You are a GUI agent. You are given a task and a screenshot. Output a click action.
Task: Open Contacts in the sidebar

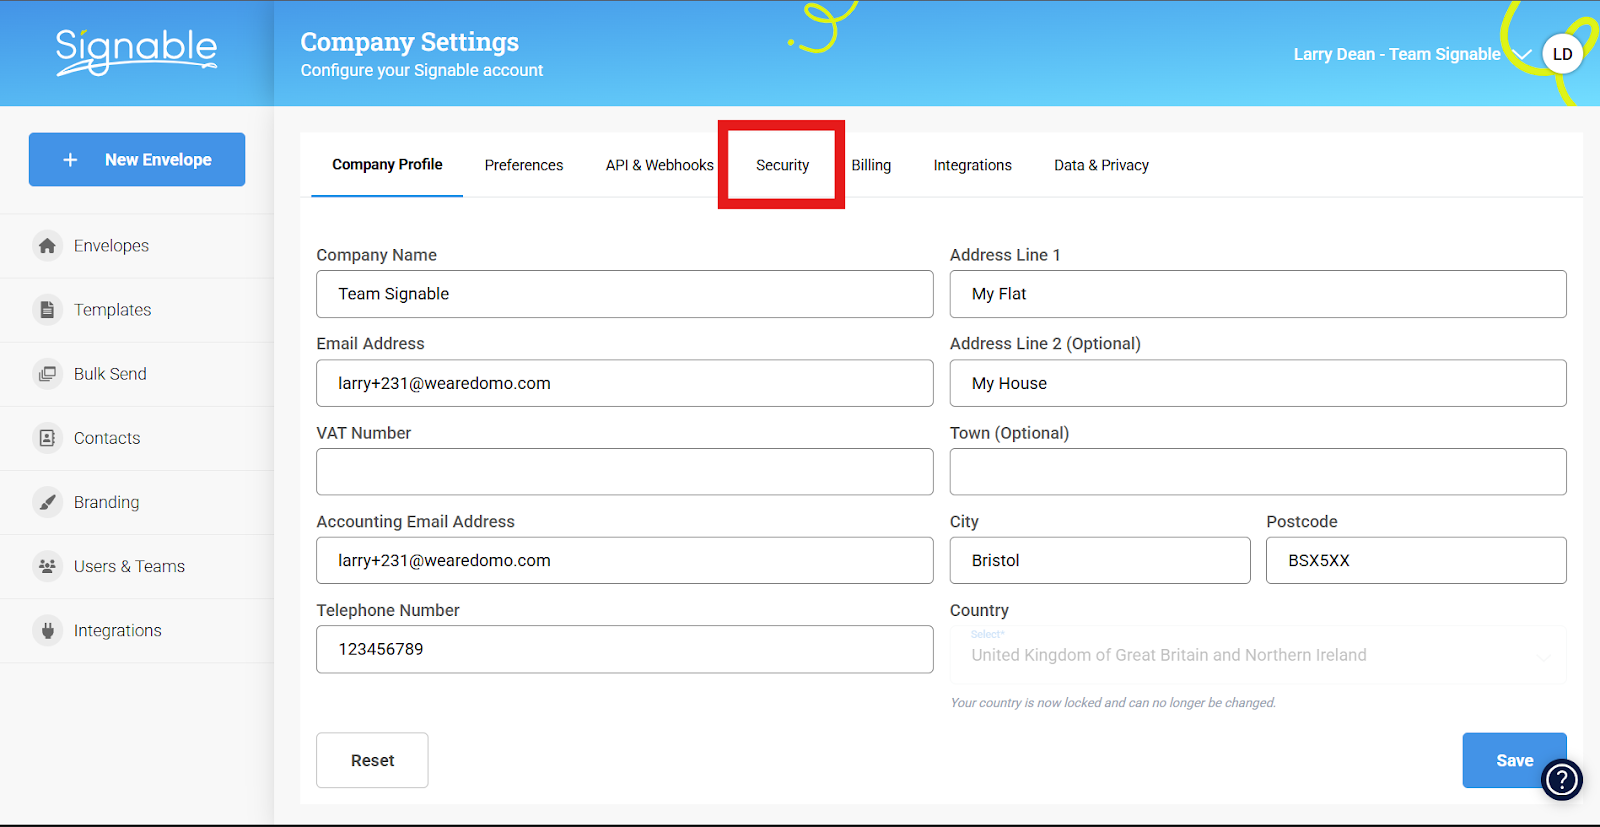coord(136,437)
